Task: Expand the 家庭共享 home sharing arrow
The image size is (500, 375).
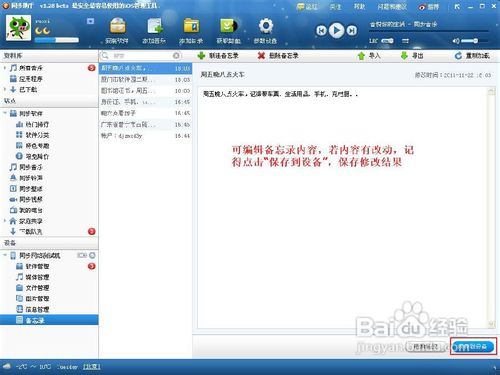Action: tap(5, 221)
